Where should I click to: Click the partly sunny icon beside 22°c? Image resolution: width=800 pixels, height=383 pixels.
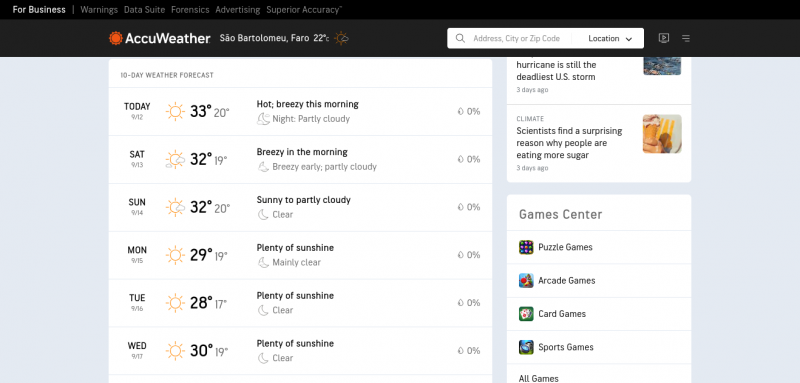click(341, 38)
